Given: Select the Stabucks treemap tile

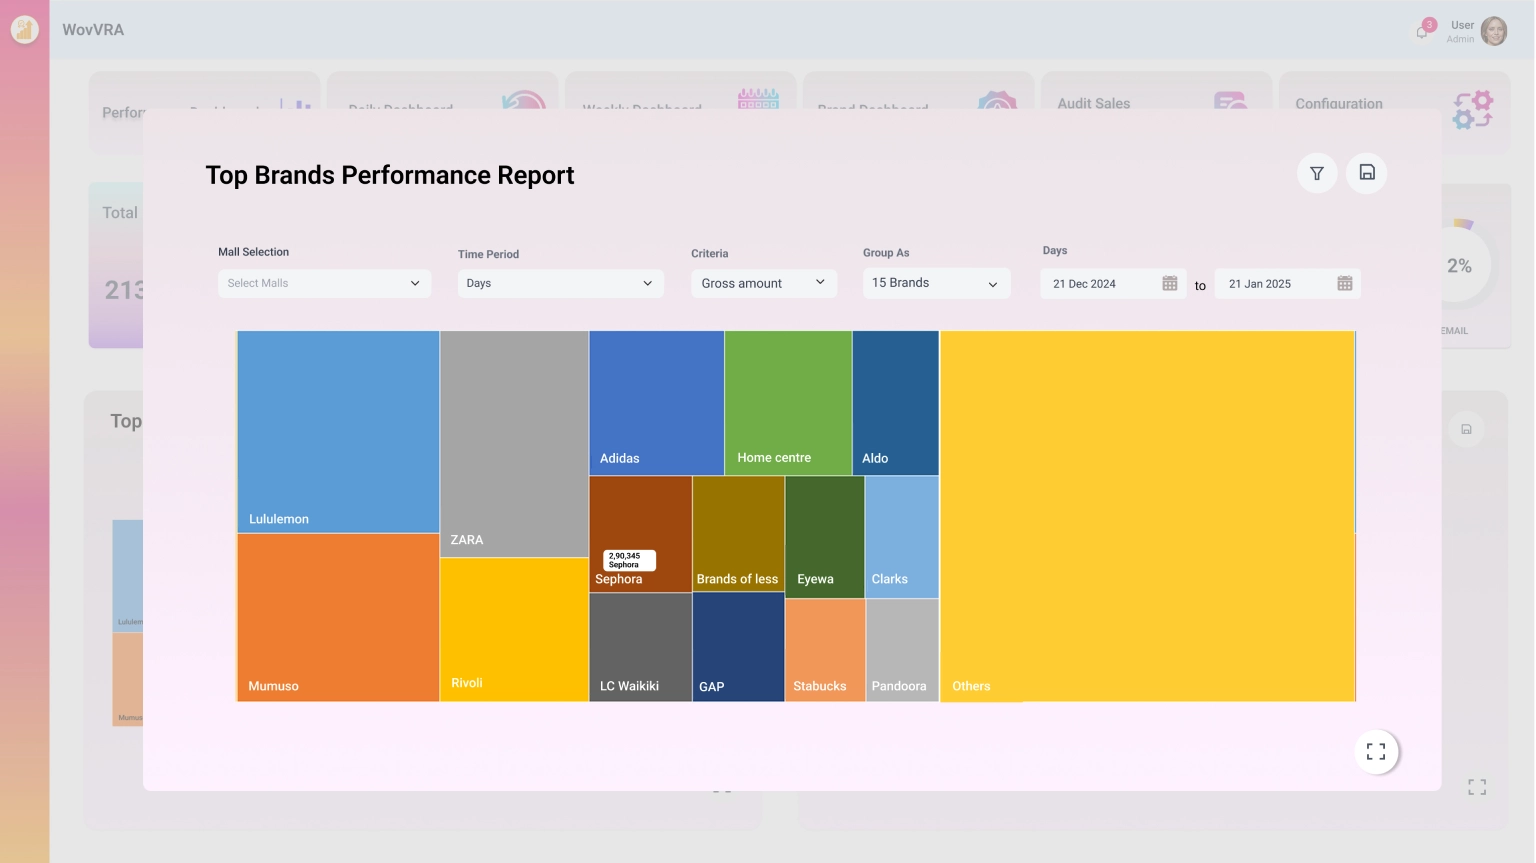Looking at the screenshot, I should click(x=825, y=650).
